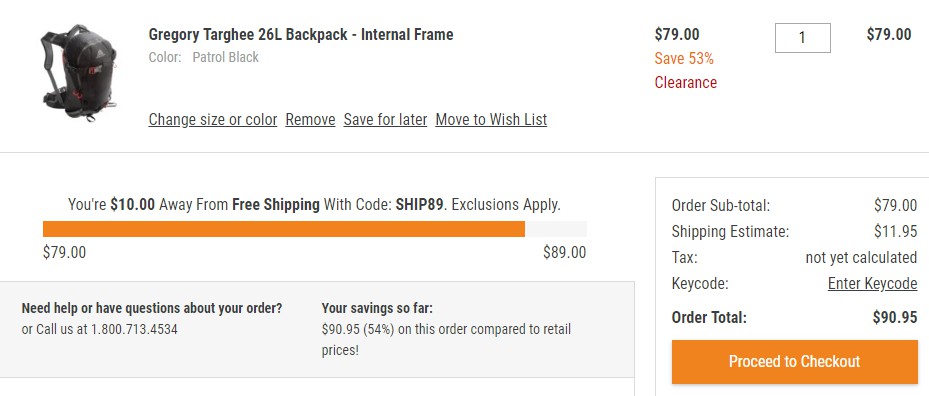The height and width of the screenshot is (396, 929).
Task: Move item to Wish List
Action: point(491,120)
